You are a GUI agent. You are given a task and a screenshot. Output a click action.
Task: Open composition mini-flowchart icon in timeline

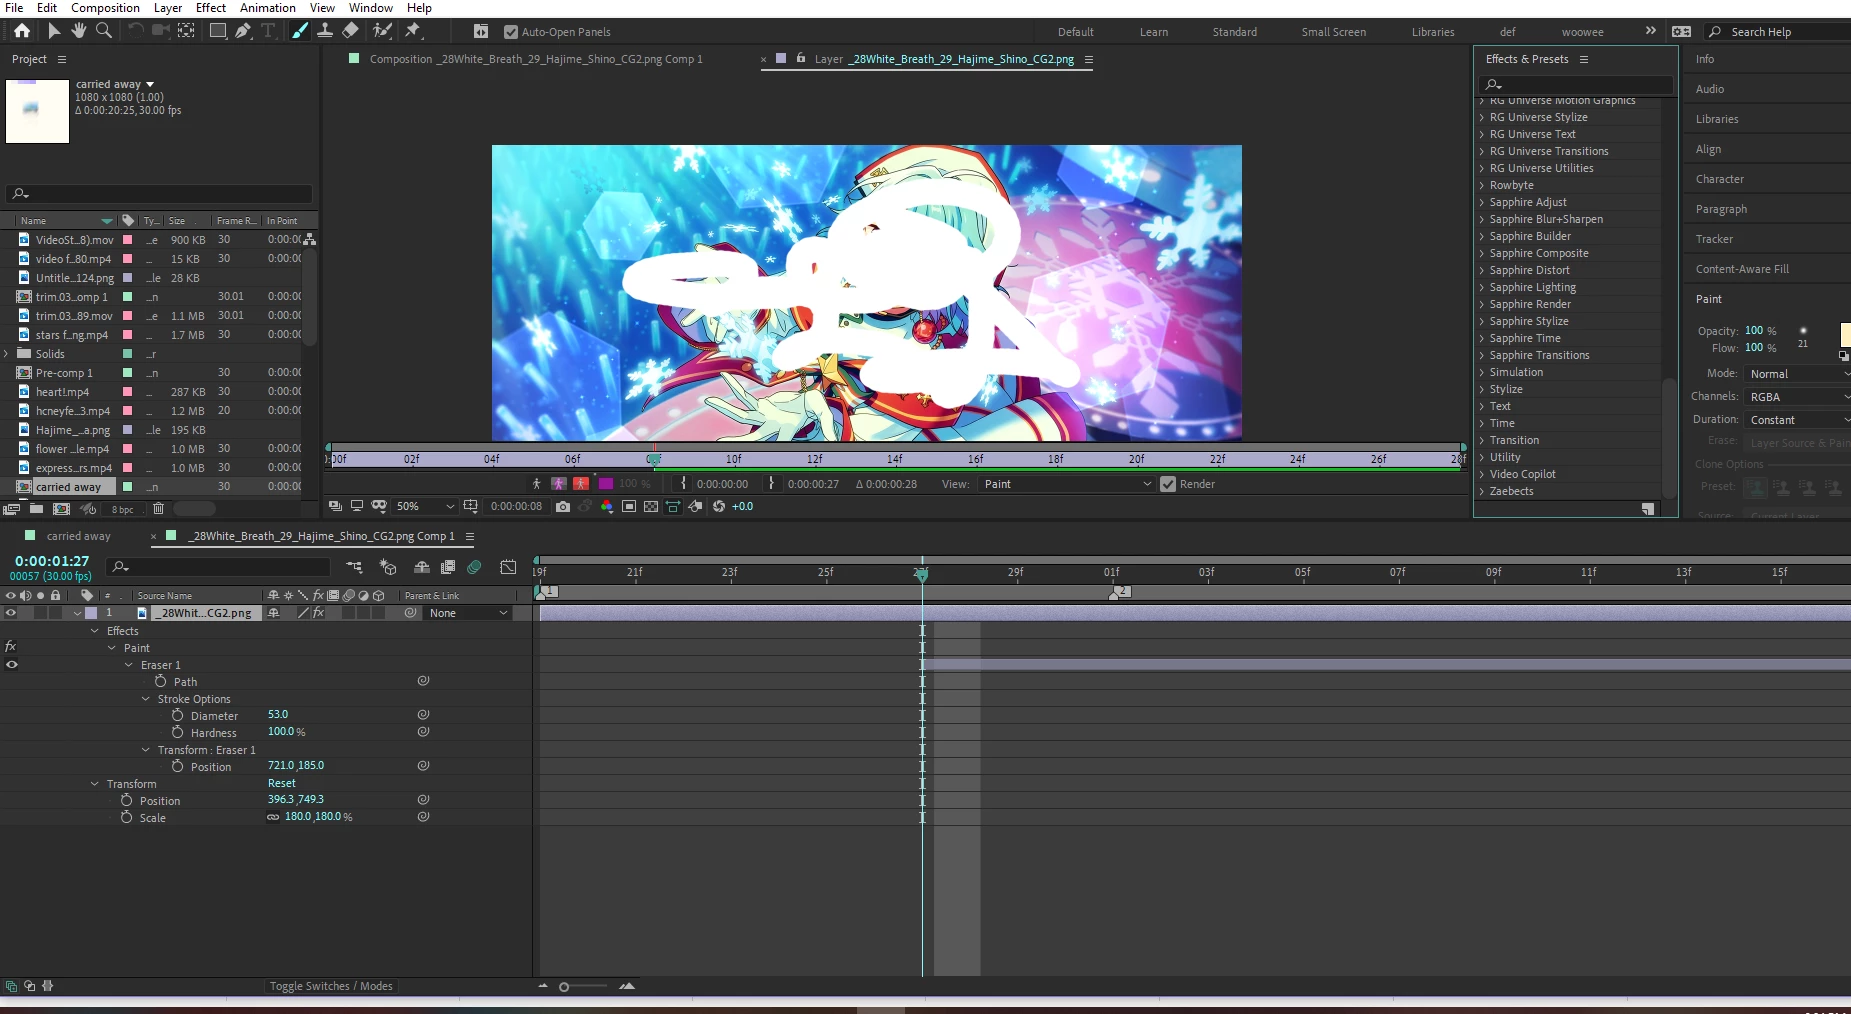click(355, 567)
